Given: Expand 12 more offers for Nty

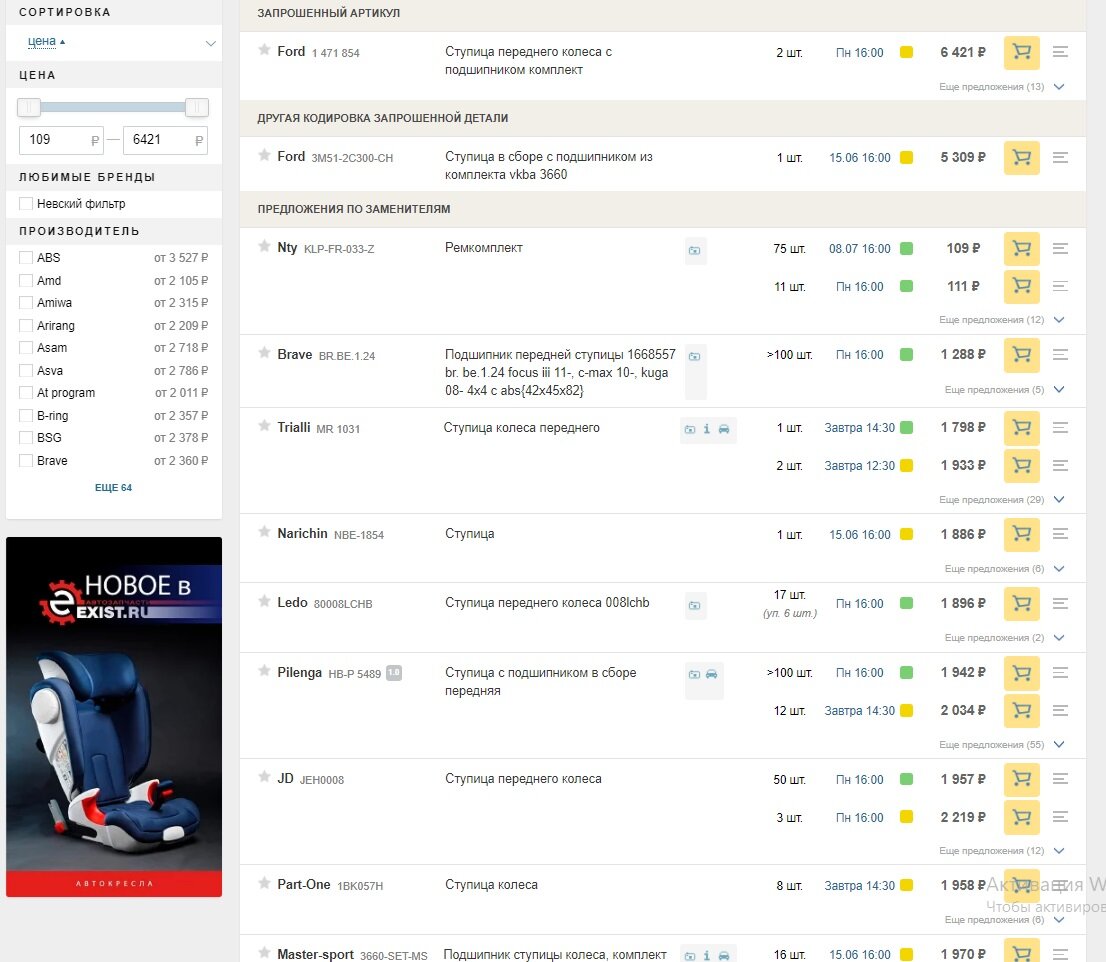Looking at the screenshot, I should 1002,319.
